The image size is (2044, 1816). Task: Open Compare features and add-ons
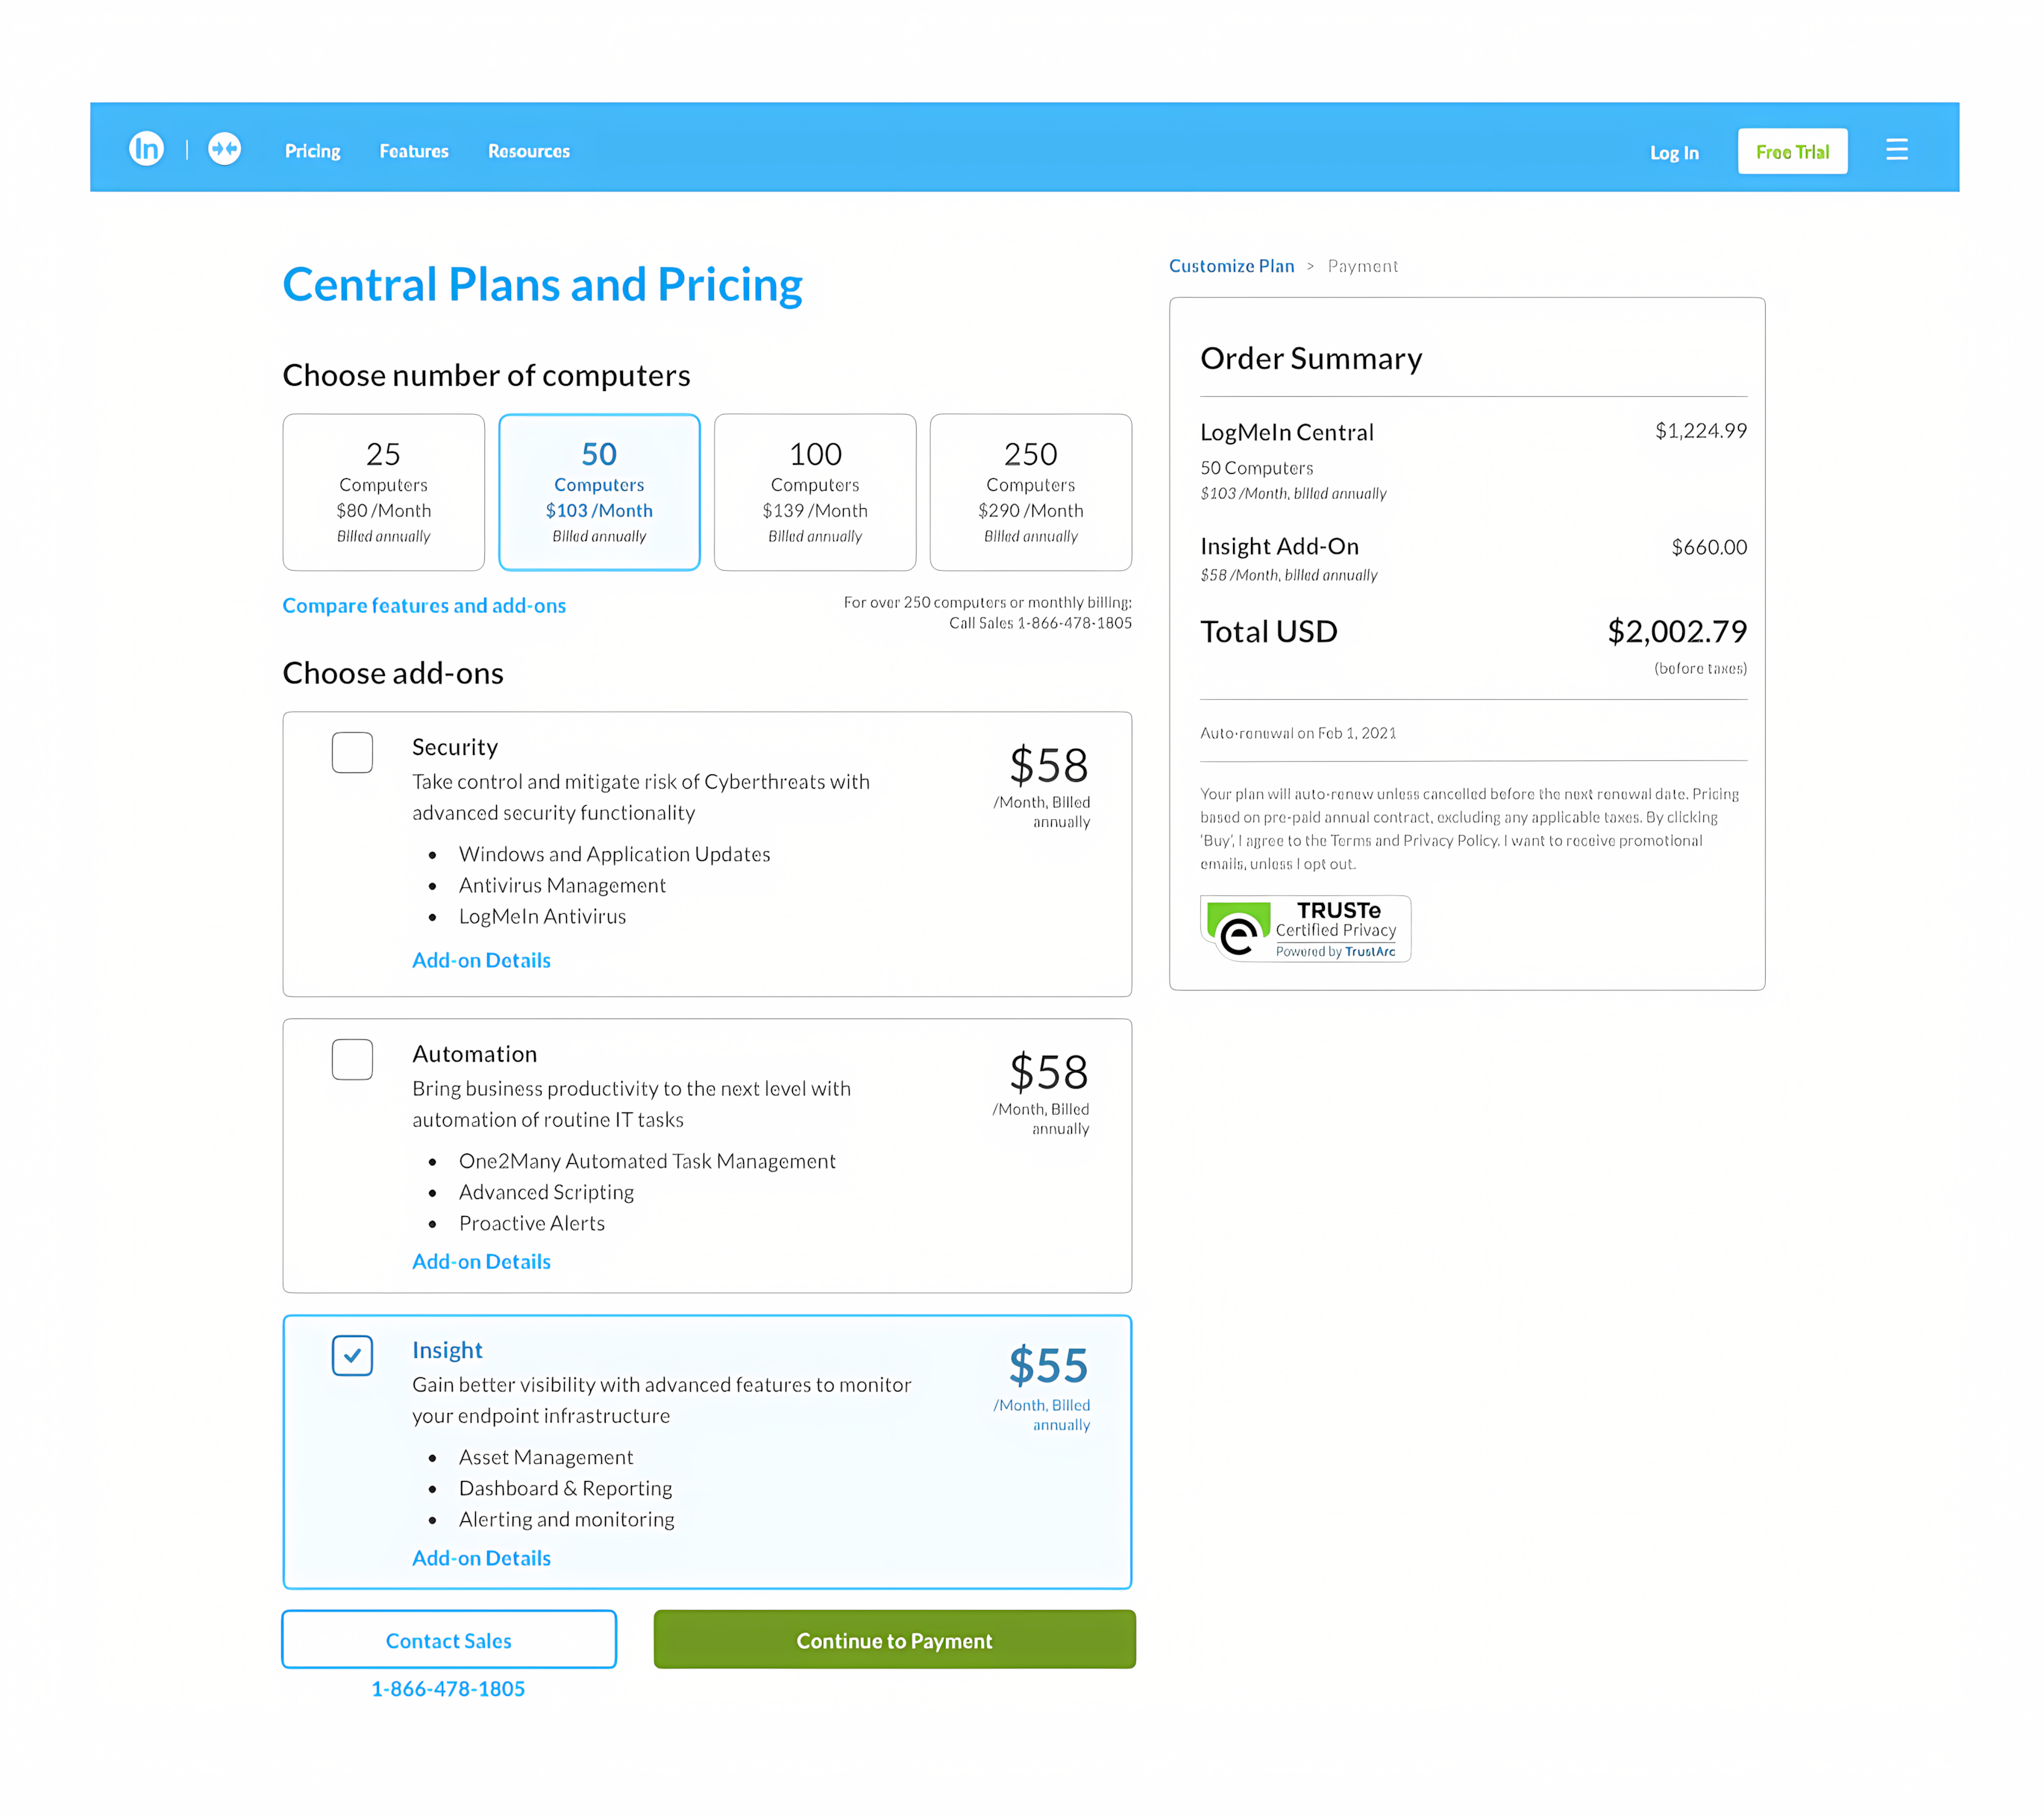pyautogui.click(x=424, y=605)
